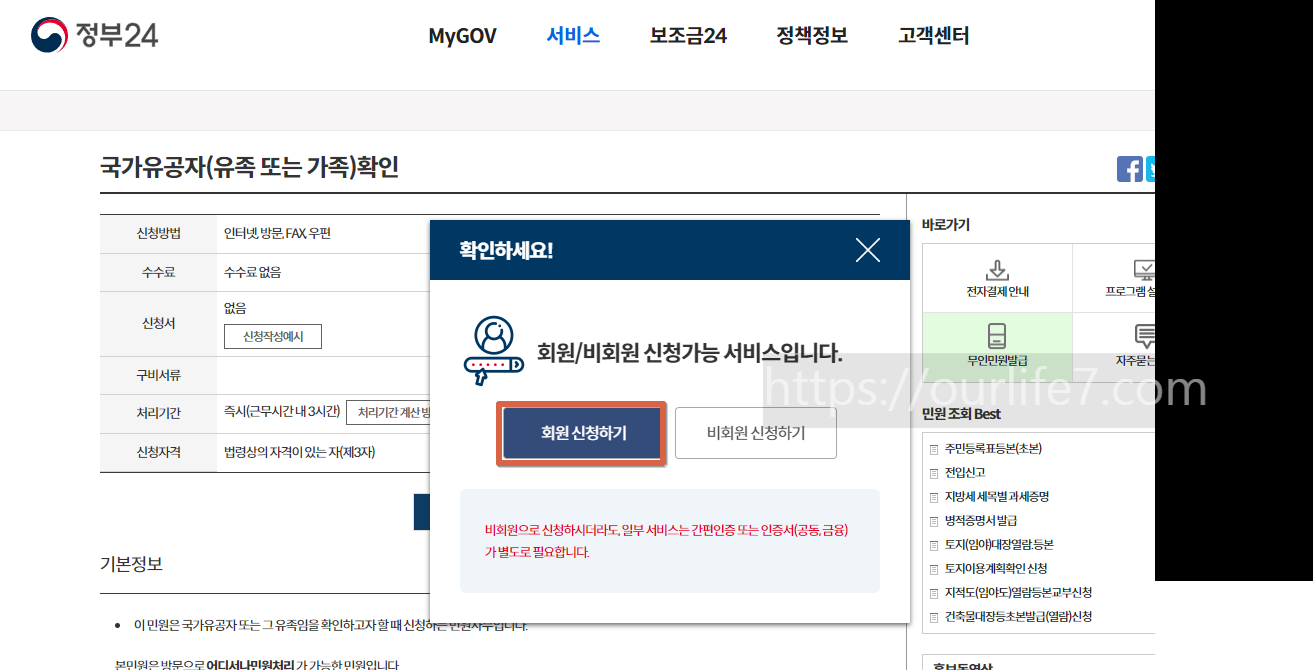The image size is (1313, 670).
Task: Close the 확인하세요 popup with the X
Action: [867, 251]
